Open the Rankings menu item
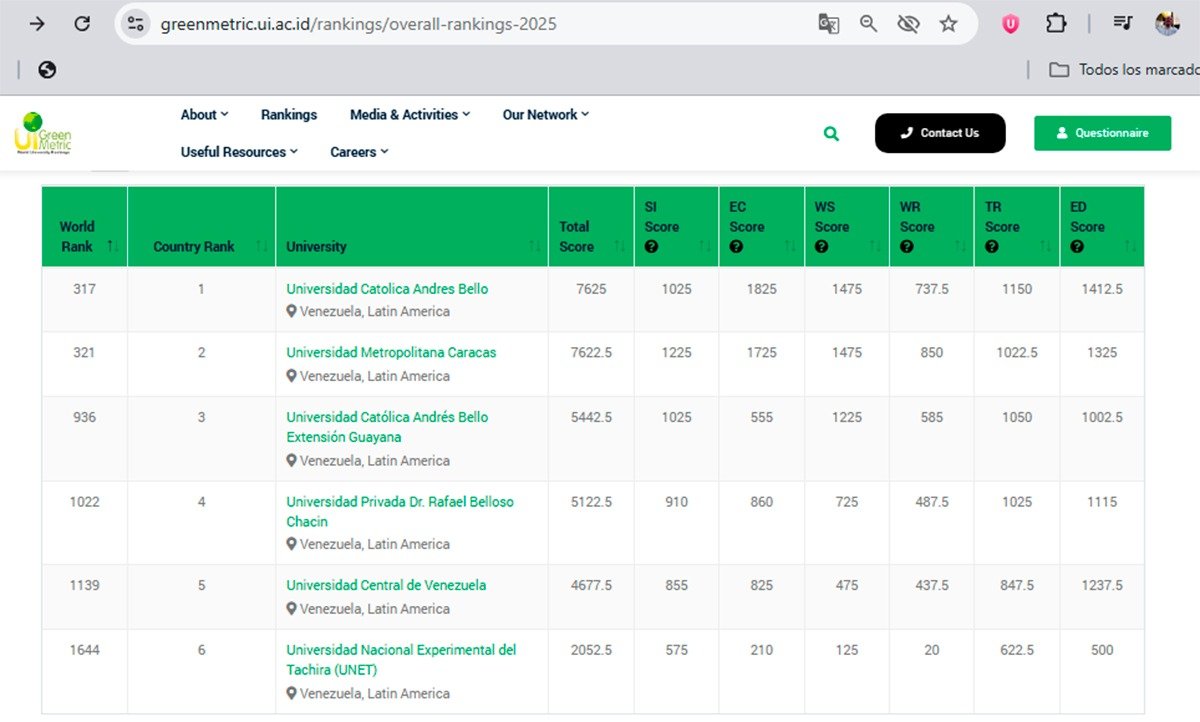Viewport: 1200px width, 722px height. click(289, 114)
